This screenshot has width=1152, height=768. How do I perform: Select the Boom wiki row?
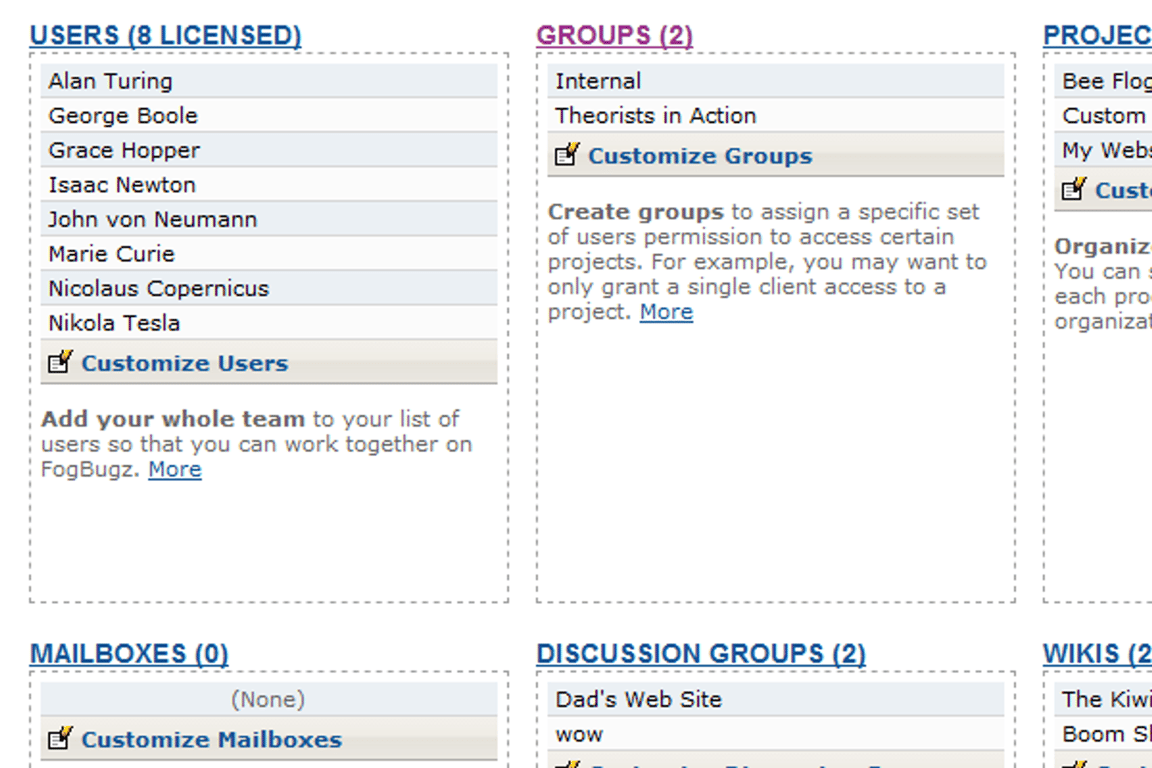[x=1104, y=733]
